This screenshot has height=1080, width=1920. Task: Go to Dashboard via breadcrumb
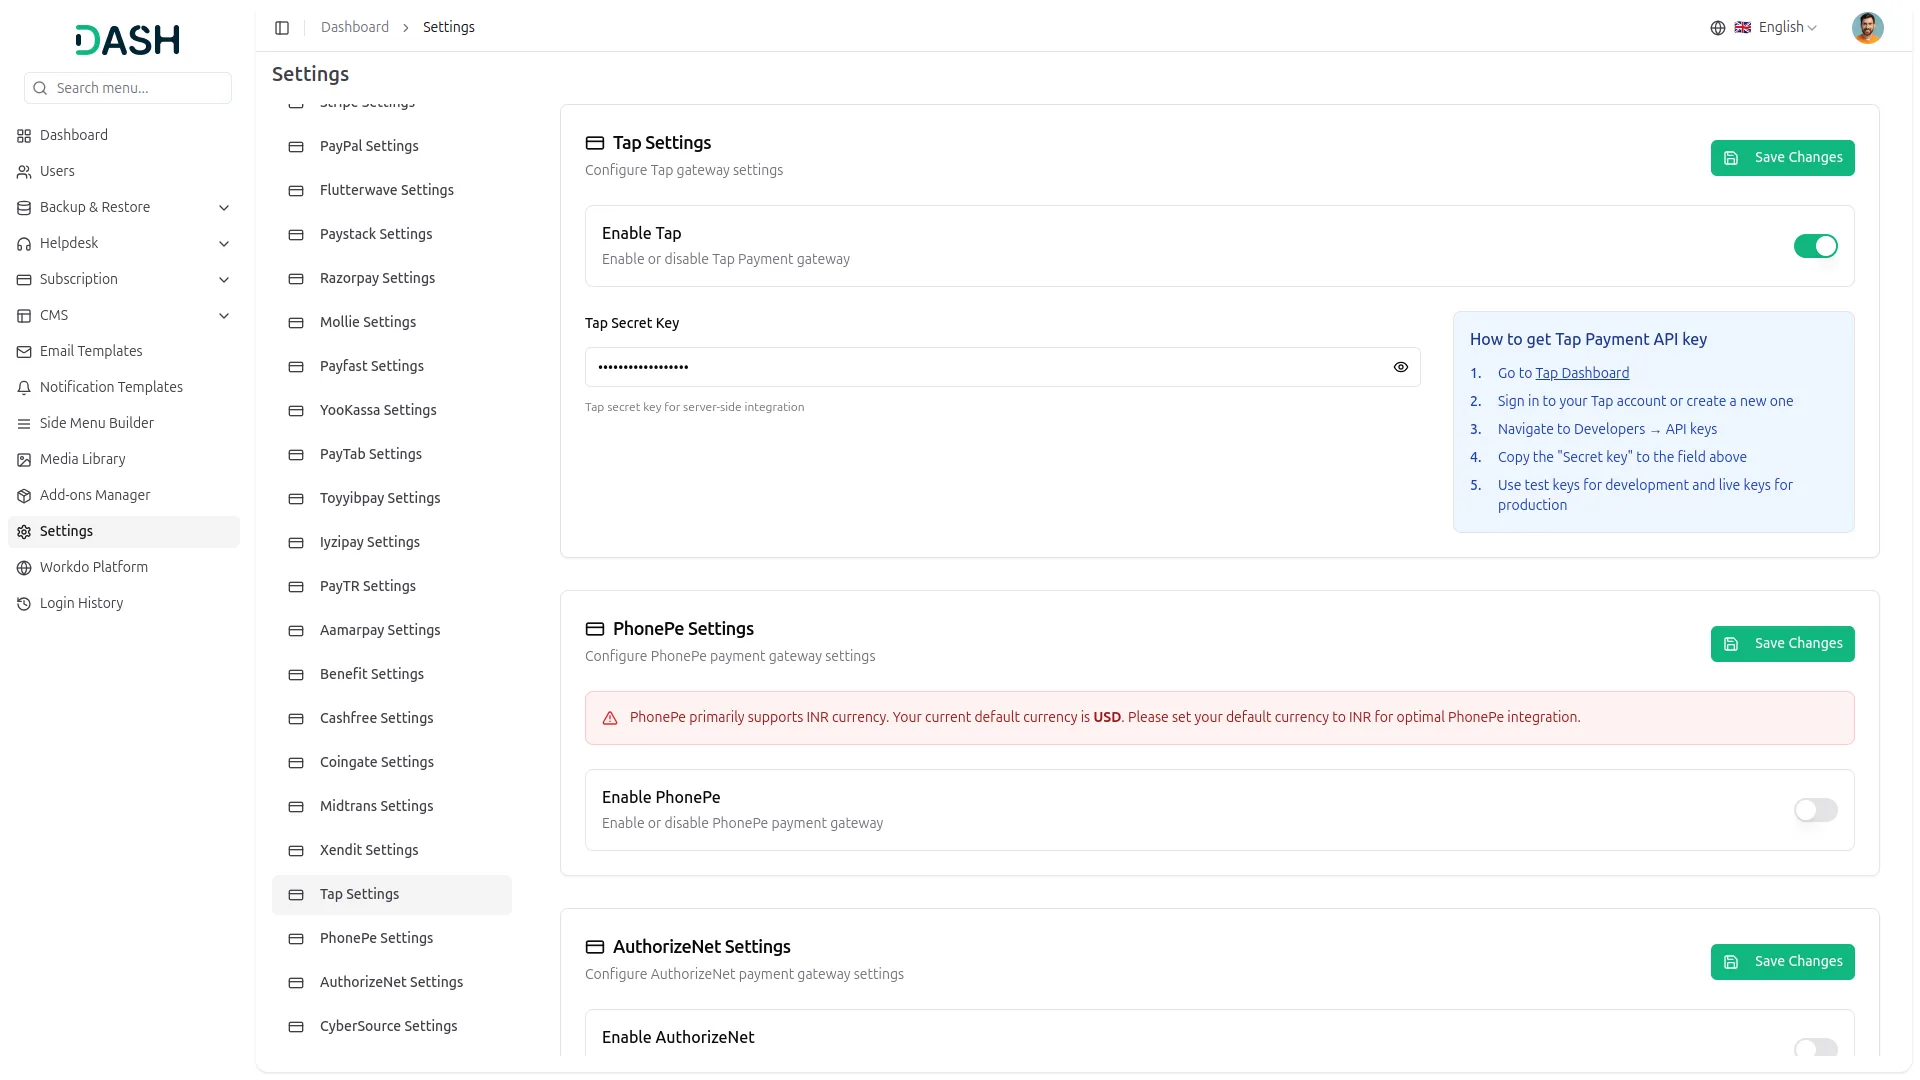click(x=355, y=28)
